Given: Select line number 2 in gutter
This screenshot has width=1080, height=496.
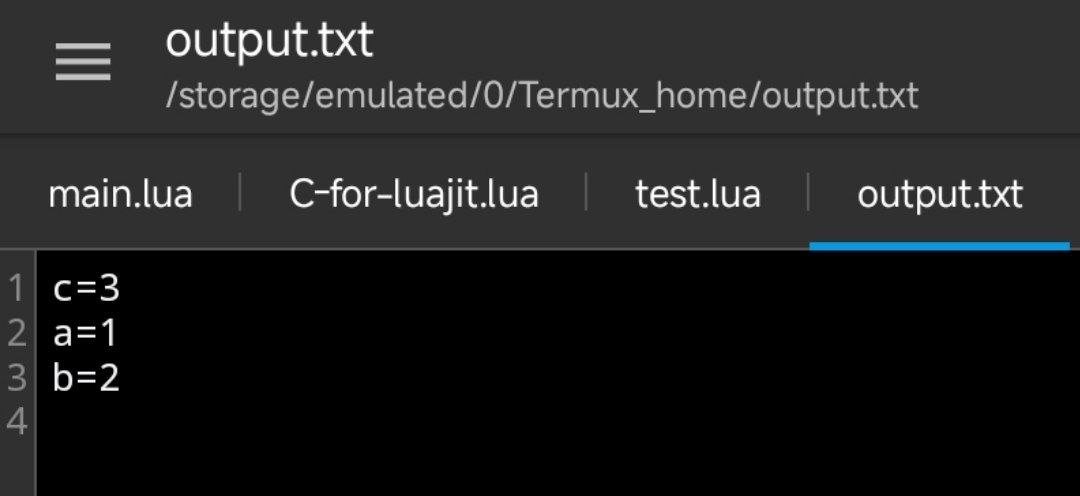Looking at the screenshot, I should click(x=16, y=333).
